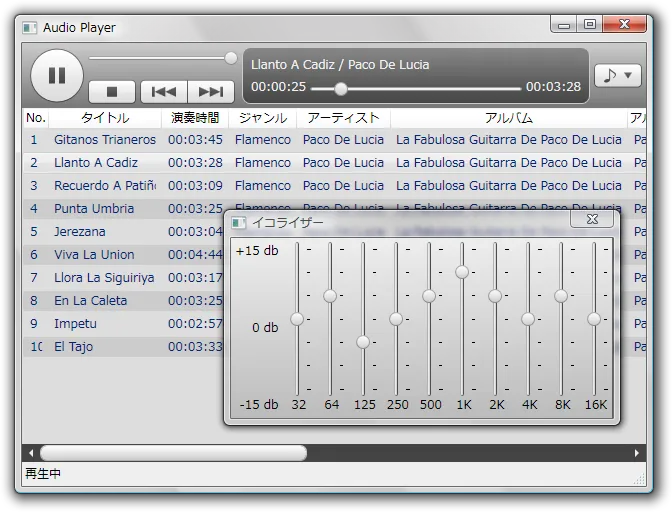Click the 1K band equalizer slider
672x512 pixels.
click(x=462, y=272)
